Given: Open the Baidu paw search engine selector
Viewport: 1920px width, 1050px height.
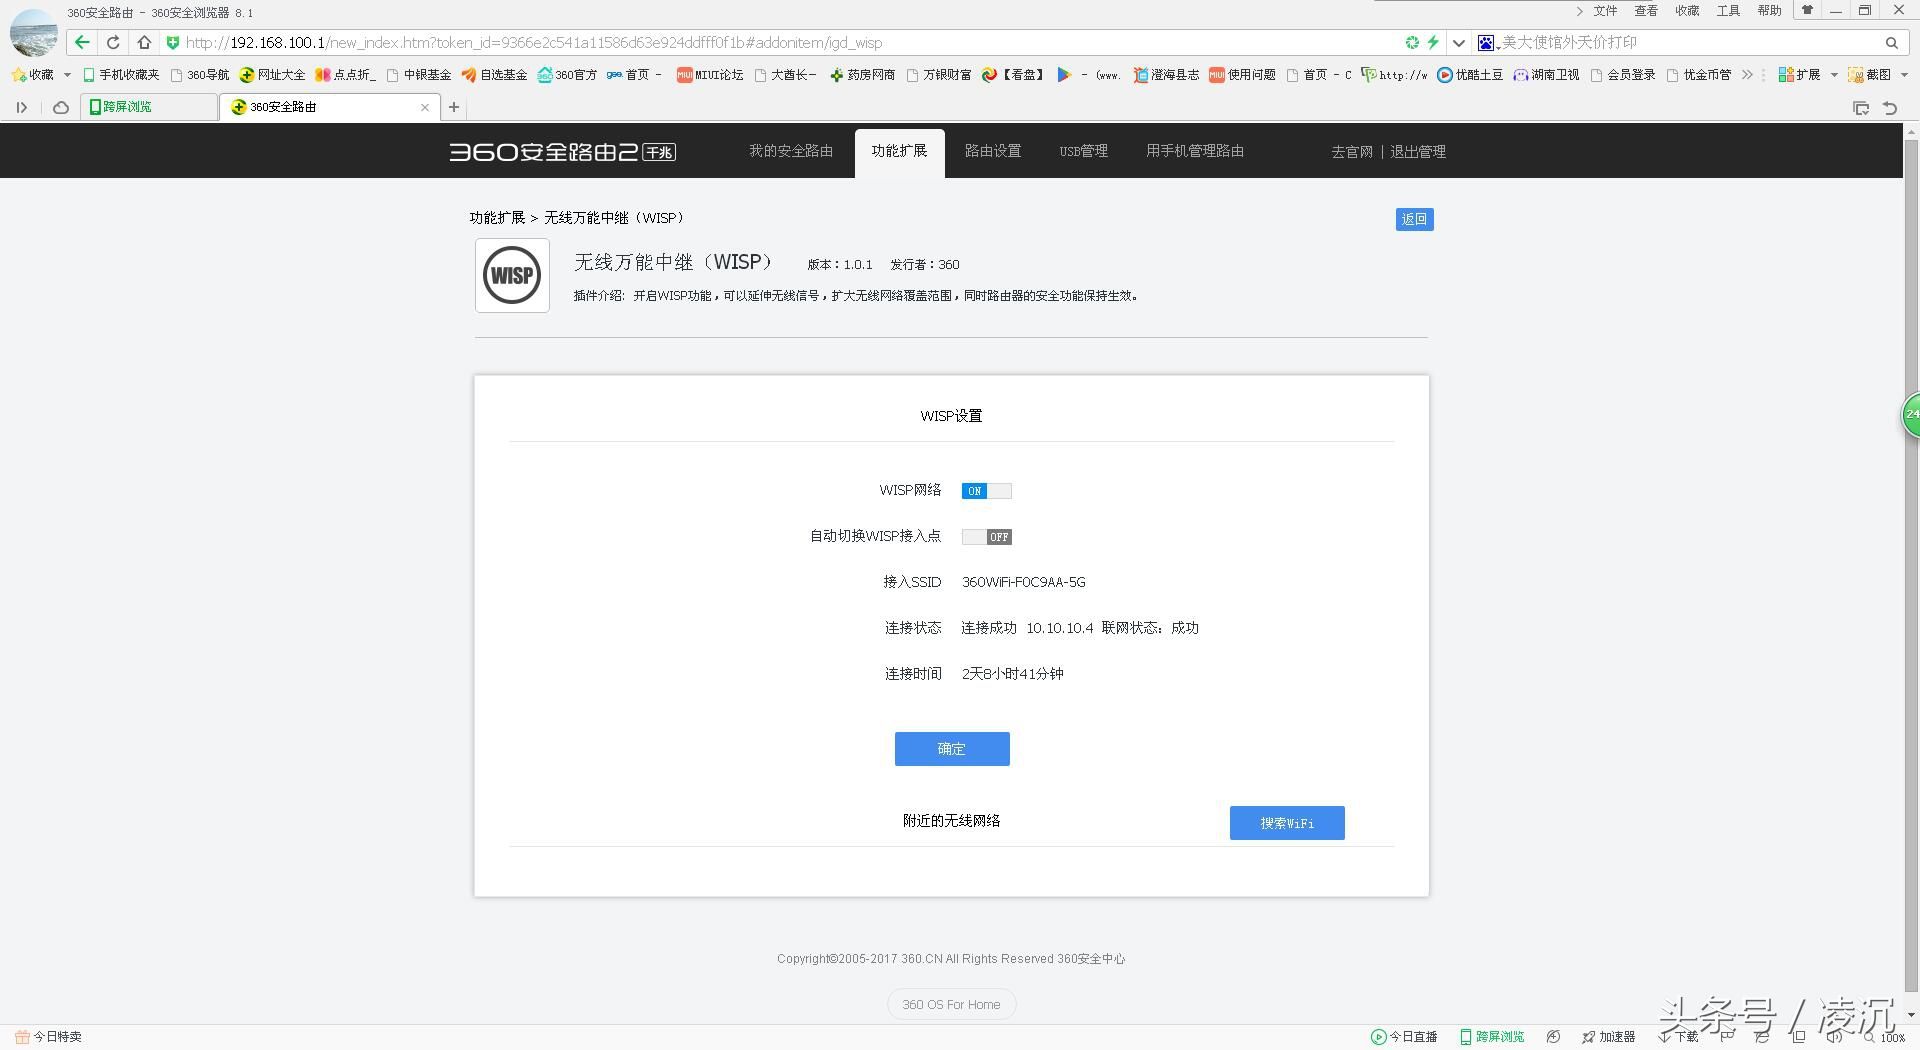Looking at the screenshot, I should coord(1487,43).
